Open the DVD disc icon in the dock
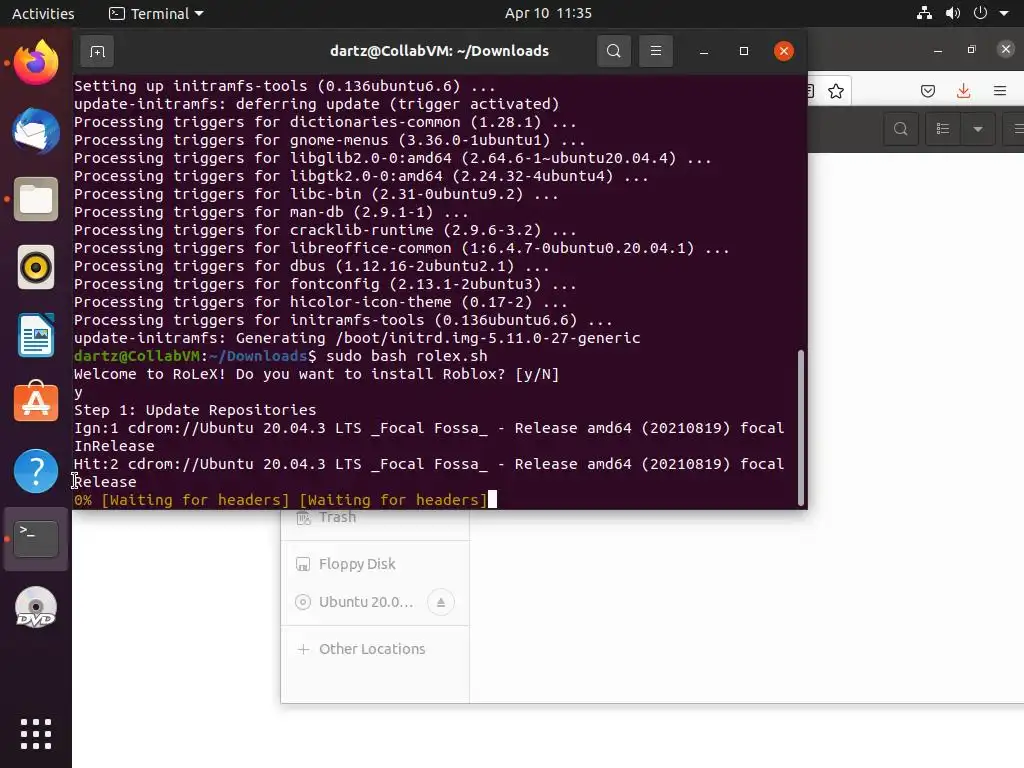 pos(36,607)
